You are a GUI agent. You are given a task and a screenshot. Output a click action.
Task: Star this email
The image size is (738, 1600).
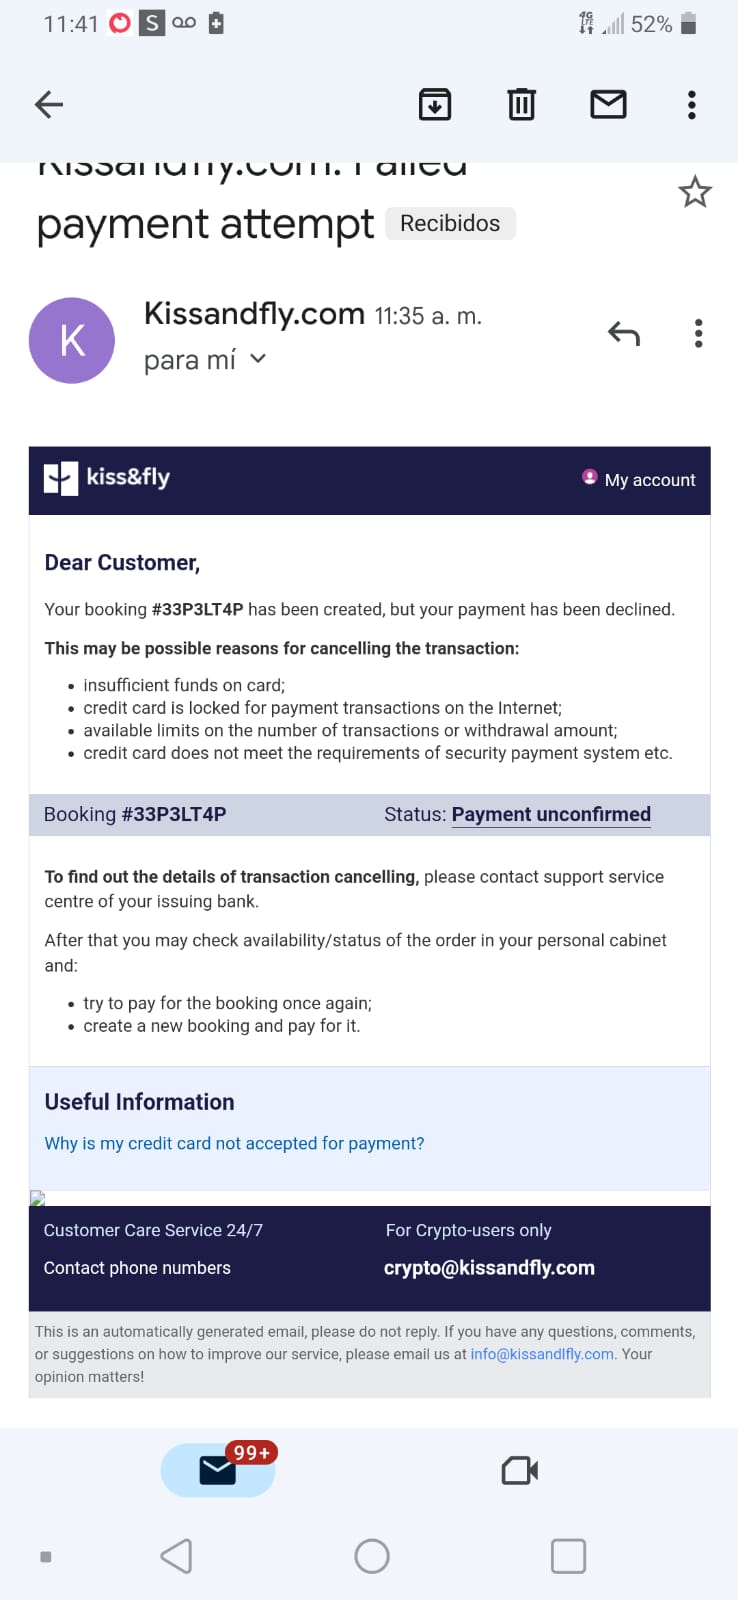695,192
